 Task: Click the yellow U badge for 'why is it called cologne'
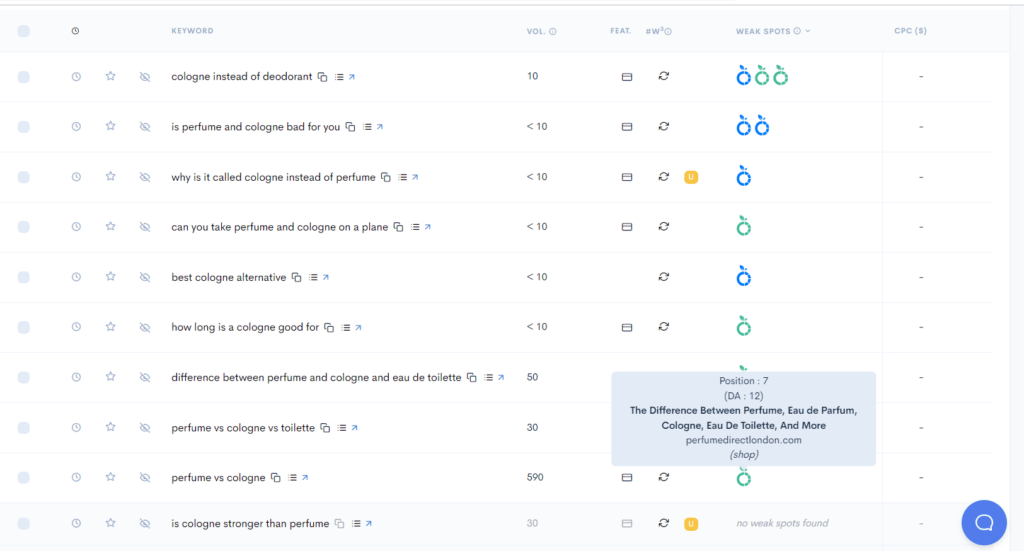coord(690,177)
